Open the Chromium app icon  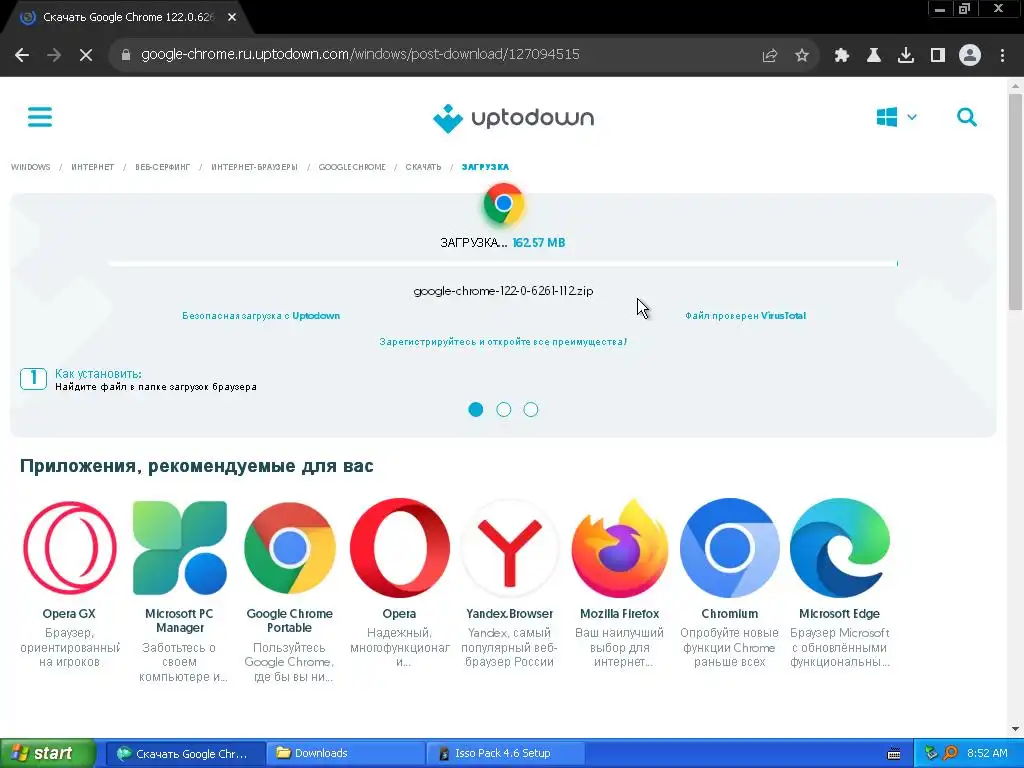pyautogui.click(x=729, y=548)
